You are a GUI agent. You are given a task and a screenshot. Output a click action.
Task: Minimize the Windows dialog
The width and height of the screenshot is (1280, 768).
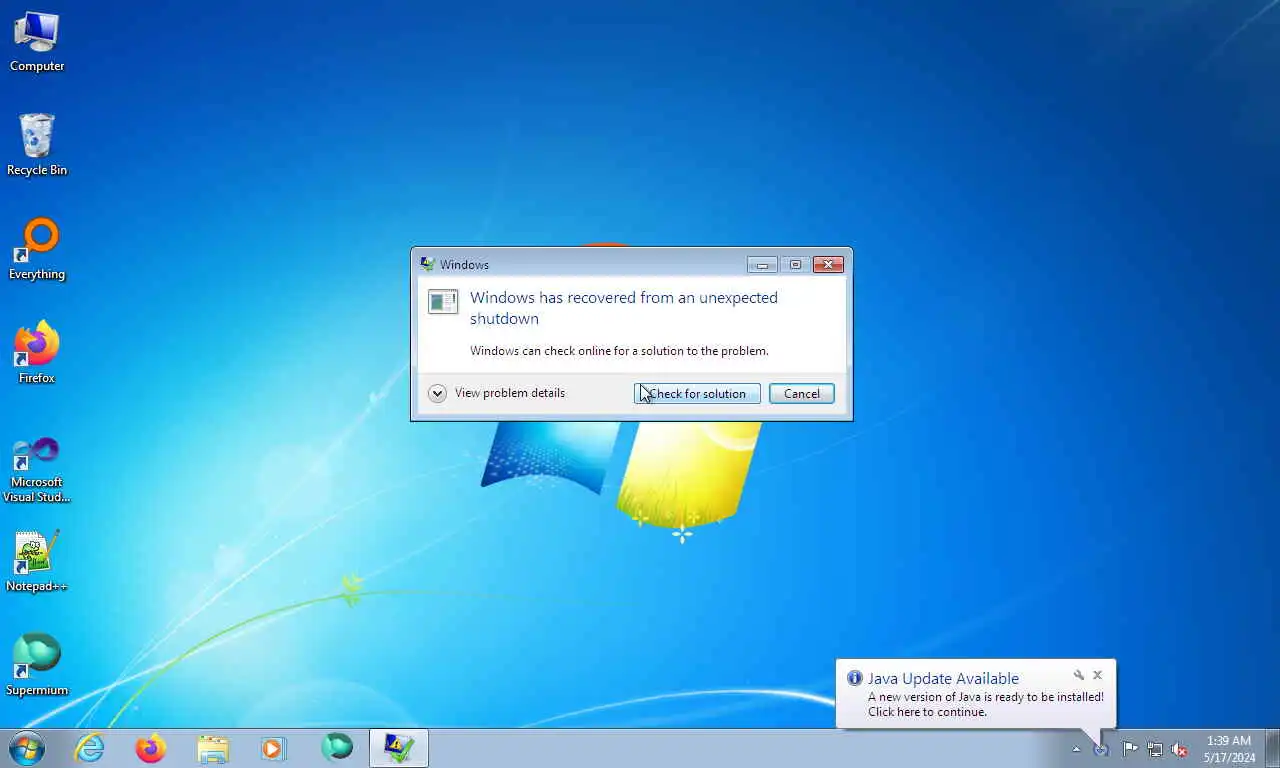[x=762, y=265]
